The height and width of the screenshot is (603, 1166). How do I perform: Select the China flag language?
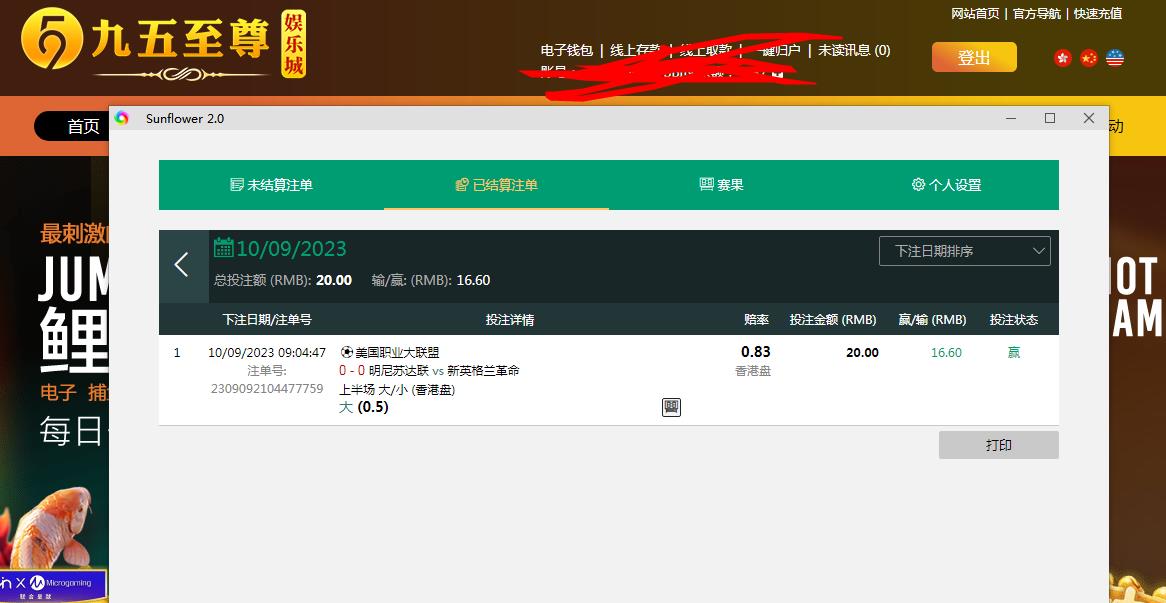tap(1089, 58)
